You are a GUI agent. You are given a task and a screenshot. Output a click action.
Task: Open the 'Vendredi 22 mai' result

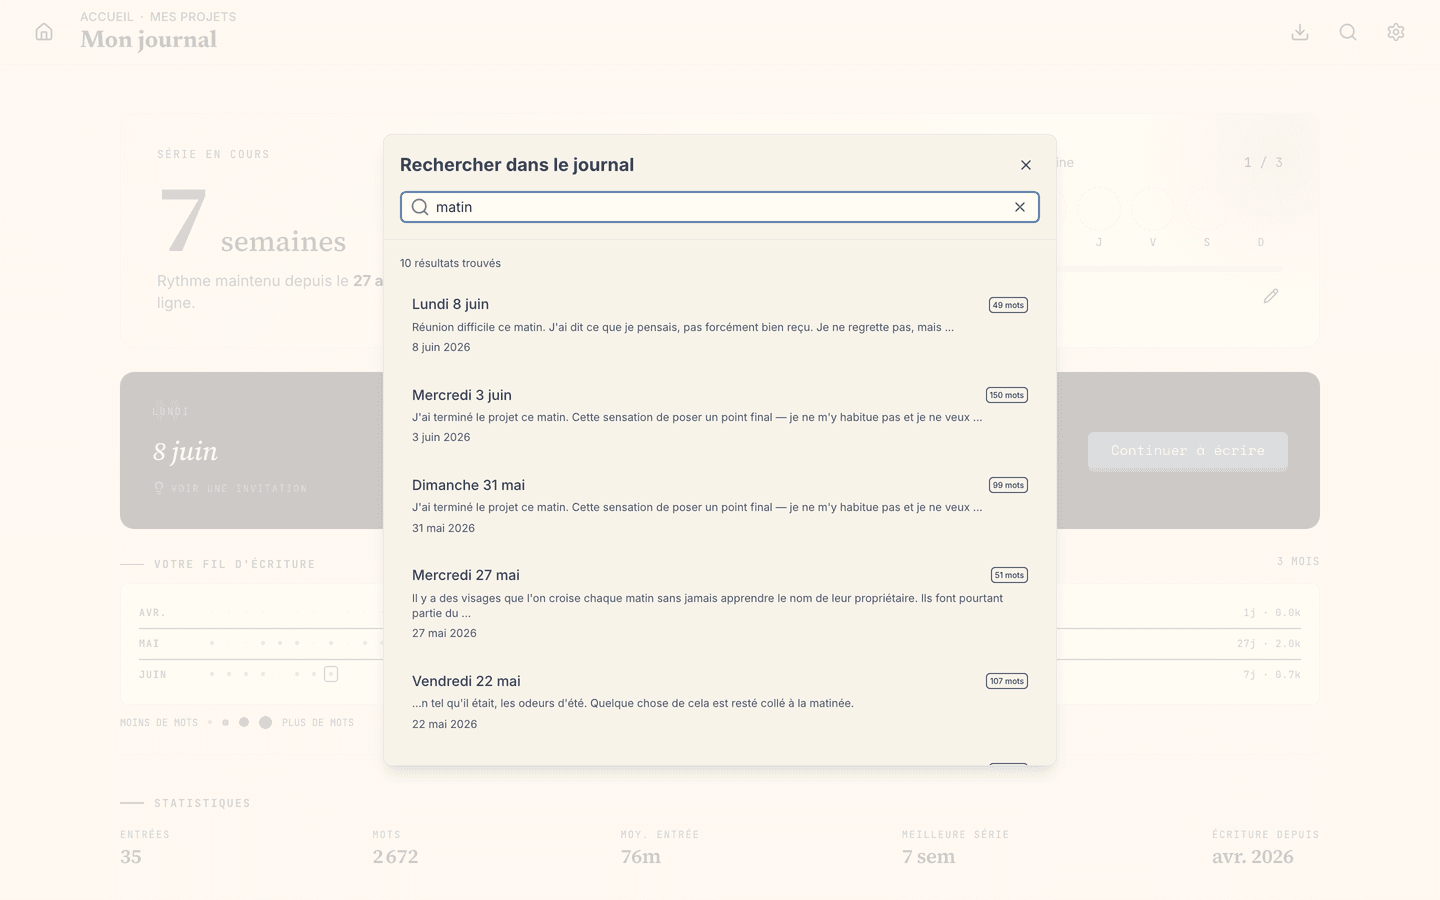(720, 701)
